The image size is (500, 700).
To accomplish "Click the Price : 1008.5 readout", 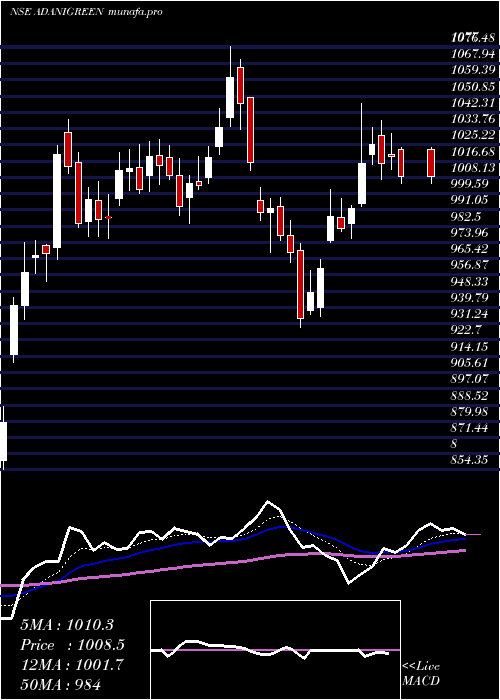I will point(72,645).
